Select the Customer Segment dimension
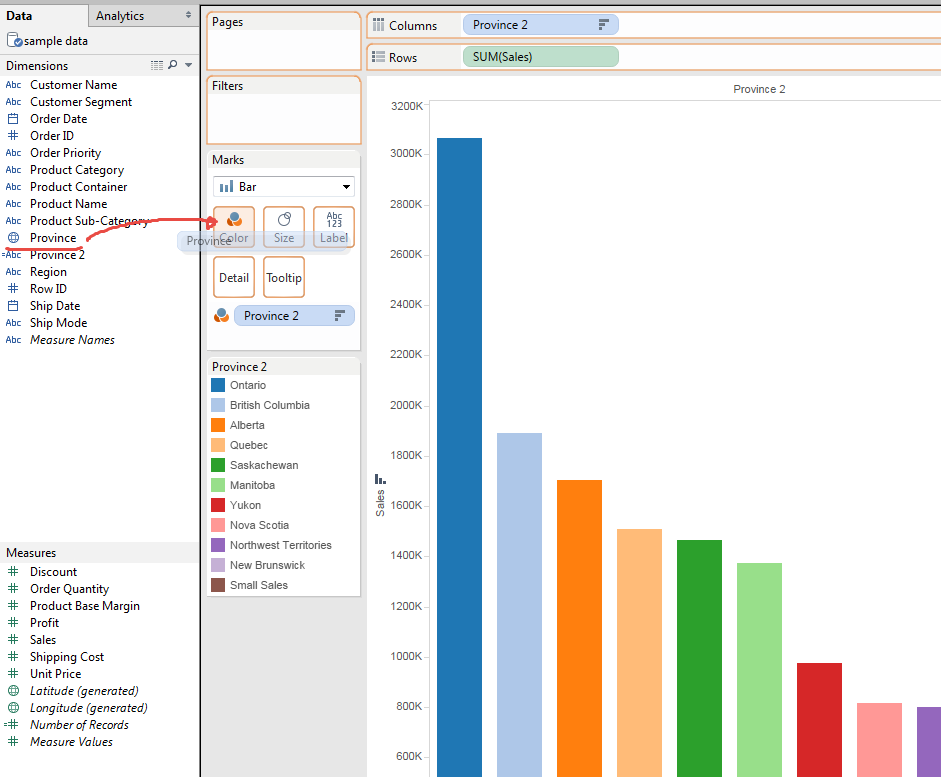The width and height of the screenshot is (941, 777). coord(81,101)
